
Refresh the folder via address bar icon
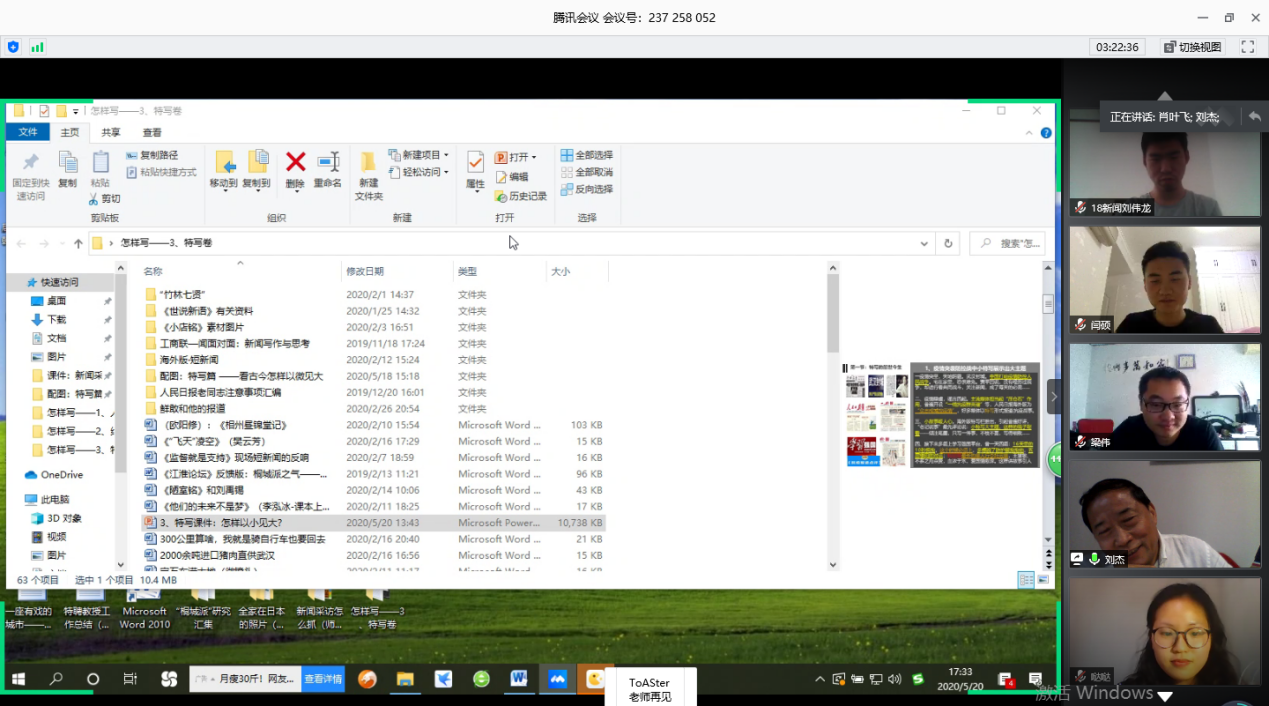pos(948,243)
